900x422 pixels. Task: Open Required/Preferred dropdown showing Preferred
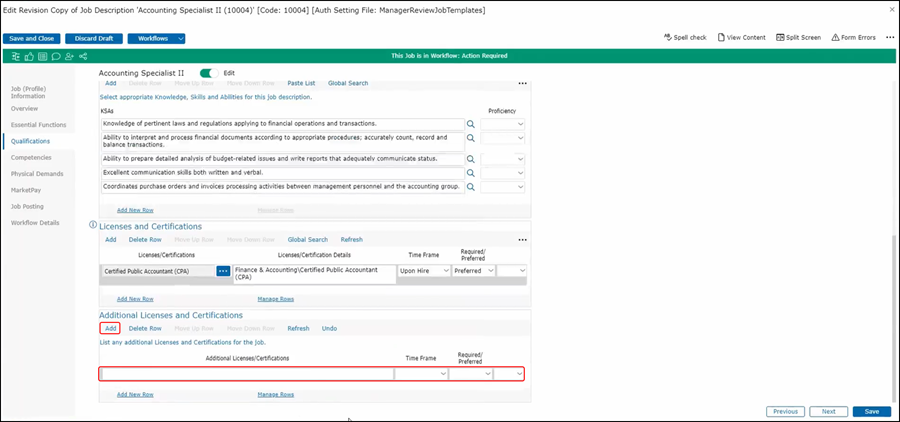pos(471,271)
